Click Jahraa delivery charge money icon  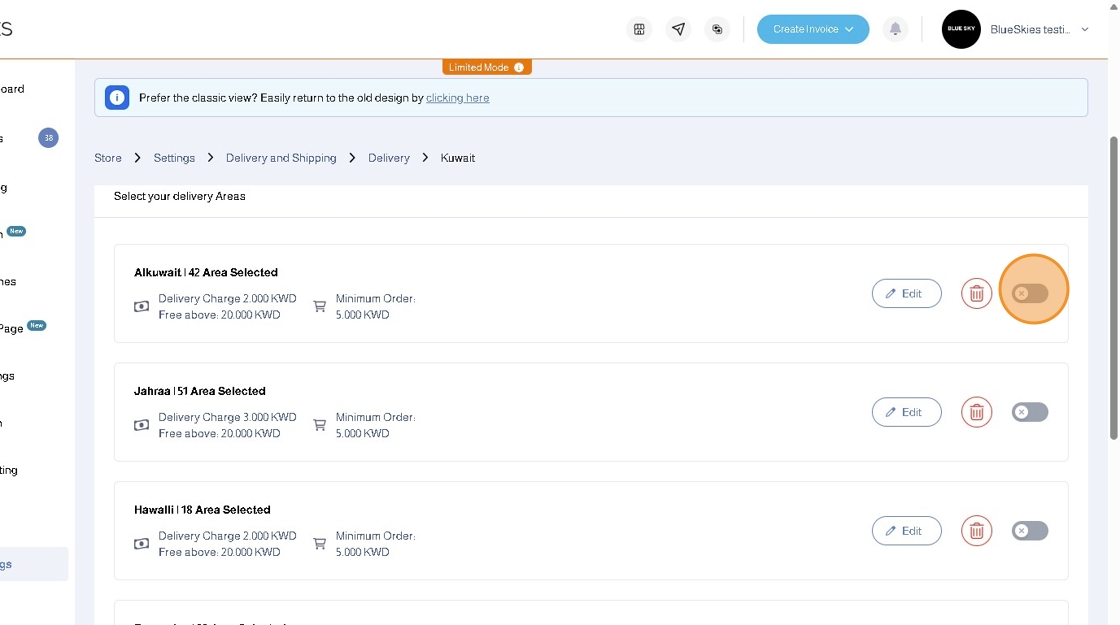[141, 425]
